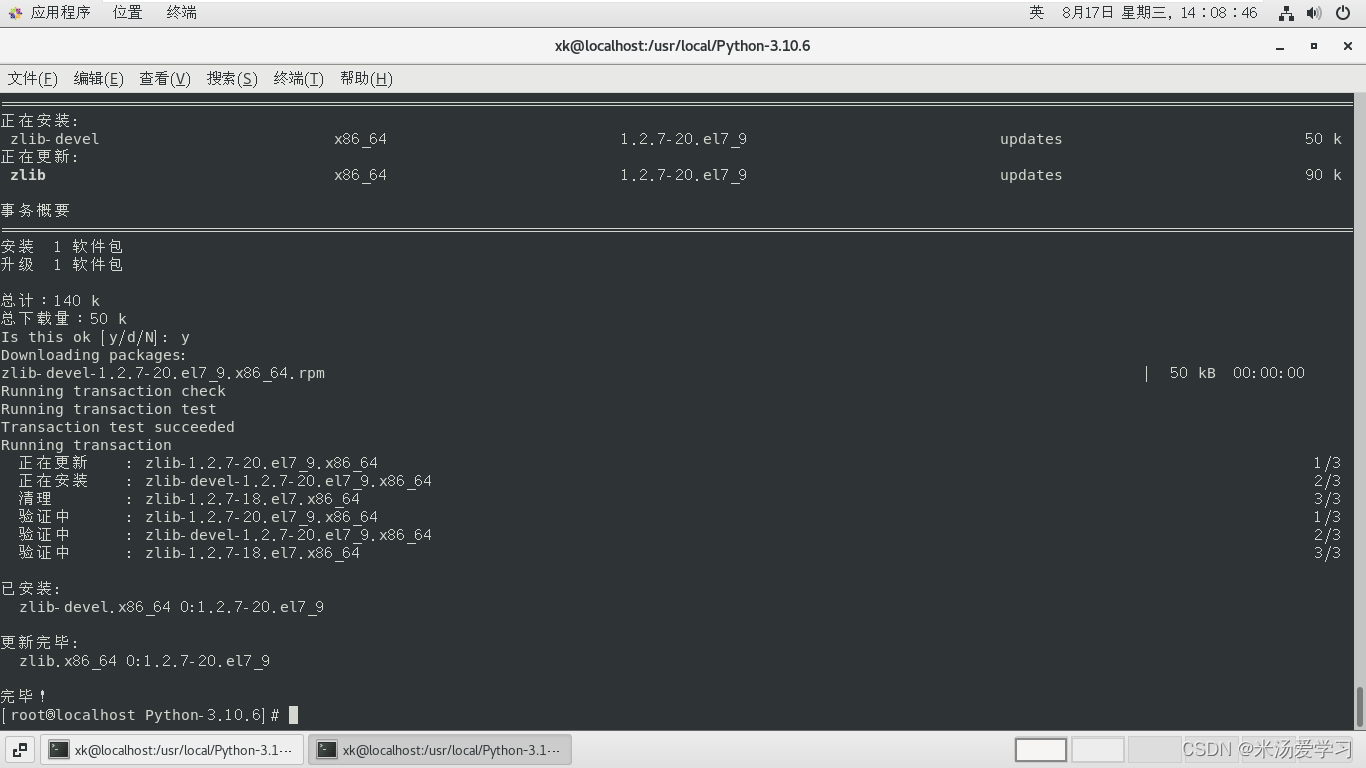Click the '90 k' size value
Viewport: 1366px width, 768px height.
coord(1323,175)
